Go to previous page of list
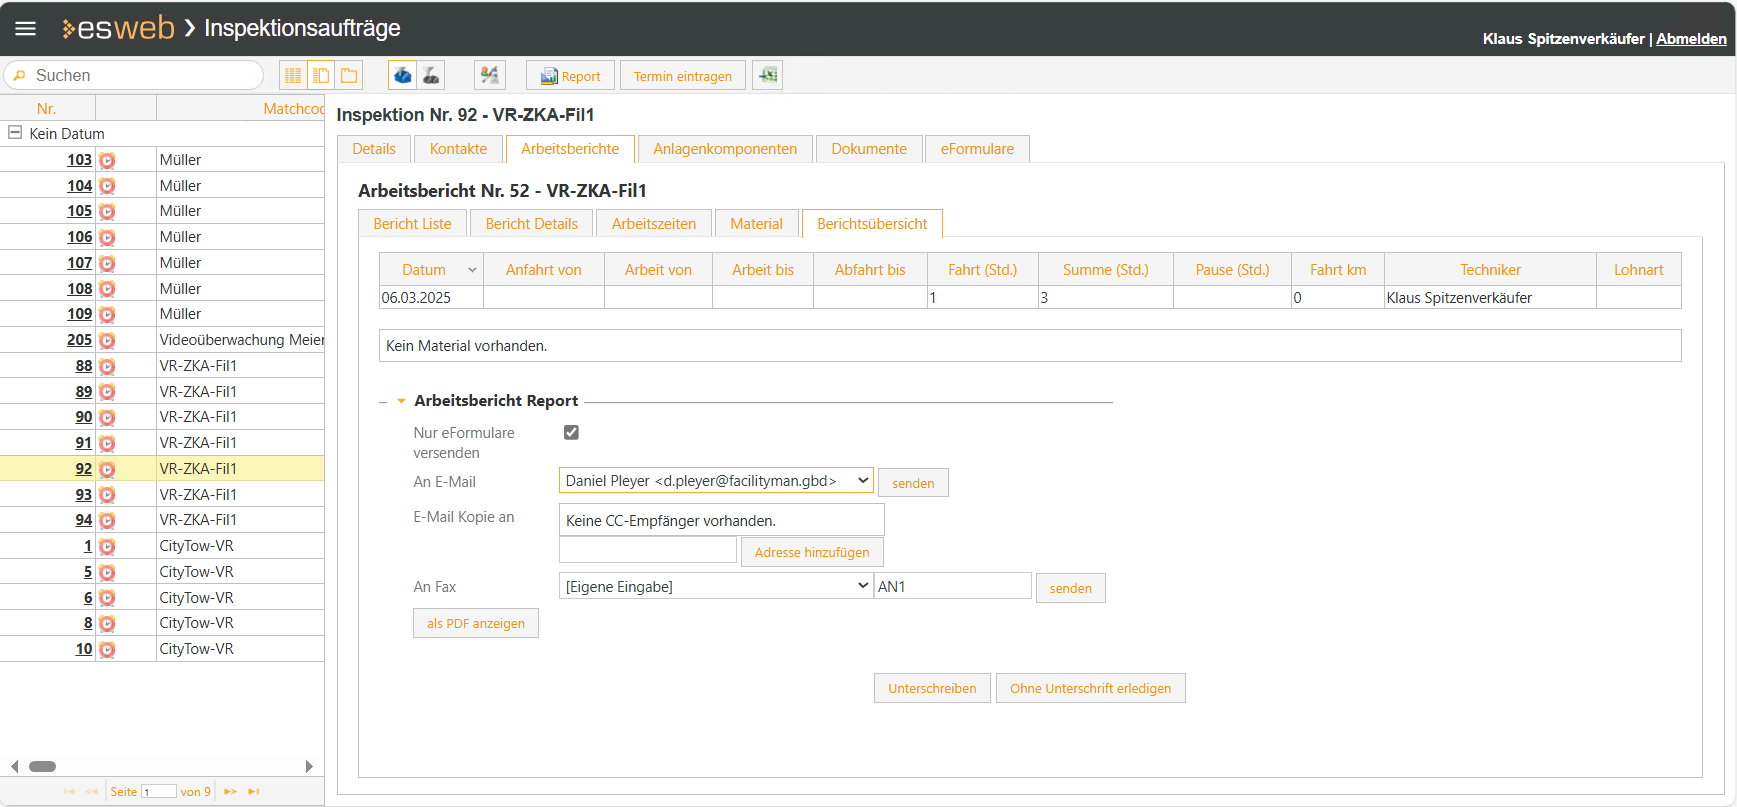This screenshot has width=1737, height=807. 92,792
